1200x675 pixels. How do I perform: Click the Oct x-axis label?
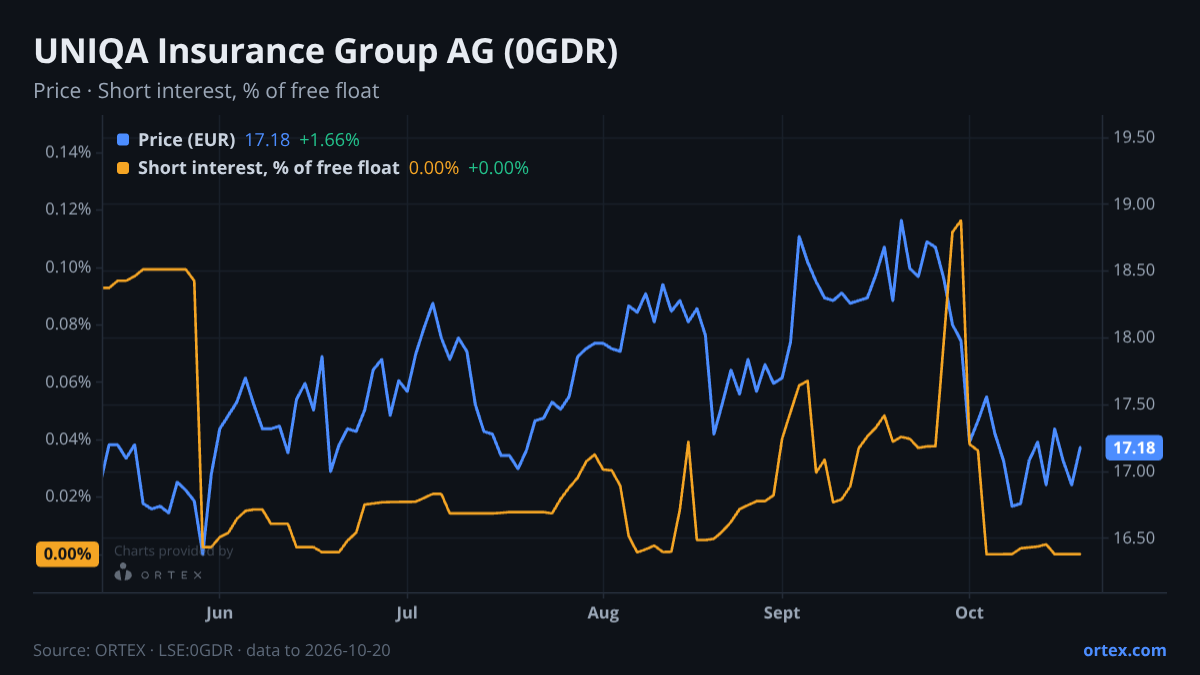click(969, 612)
